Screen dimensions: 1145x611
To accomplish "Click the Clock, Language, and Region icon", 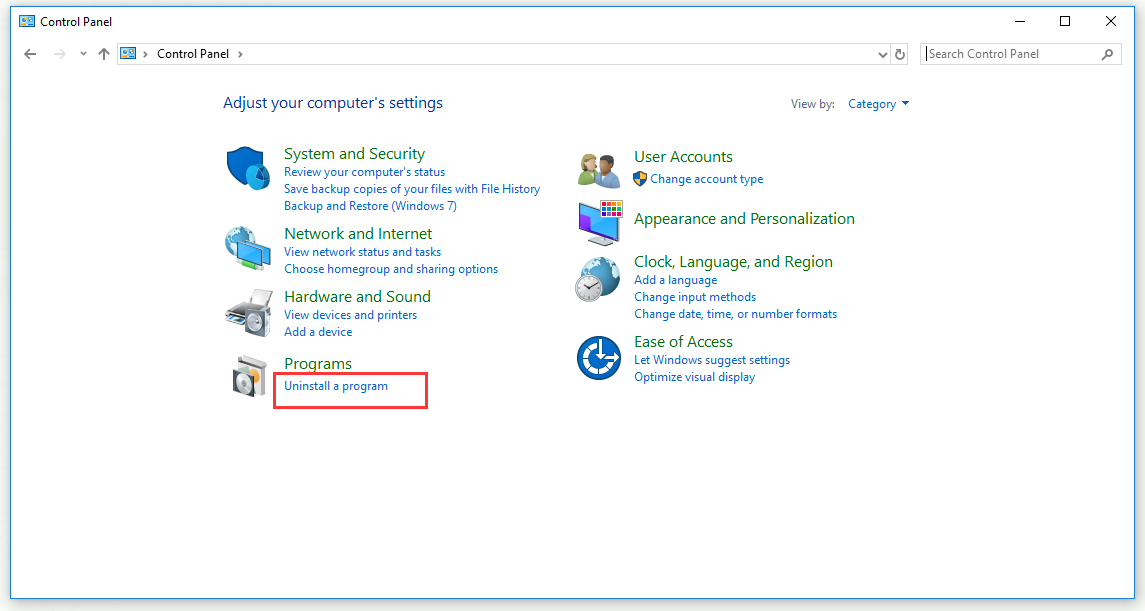I will click(599, 279).
